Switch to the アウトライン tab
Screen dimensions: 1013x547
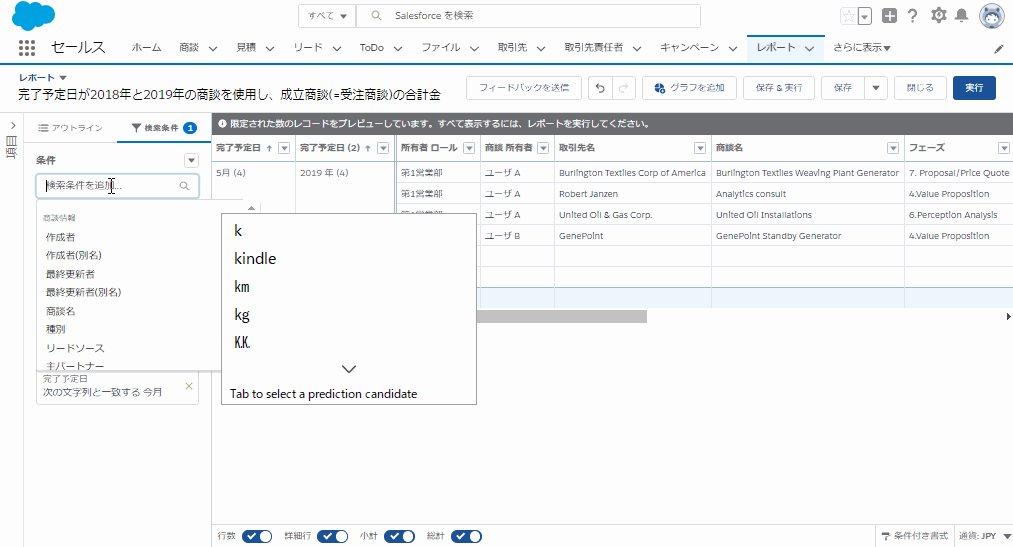click(x=70, y=128)
